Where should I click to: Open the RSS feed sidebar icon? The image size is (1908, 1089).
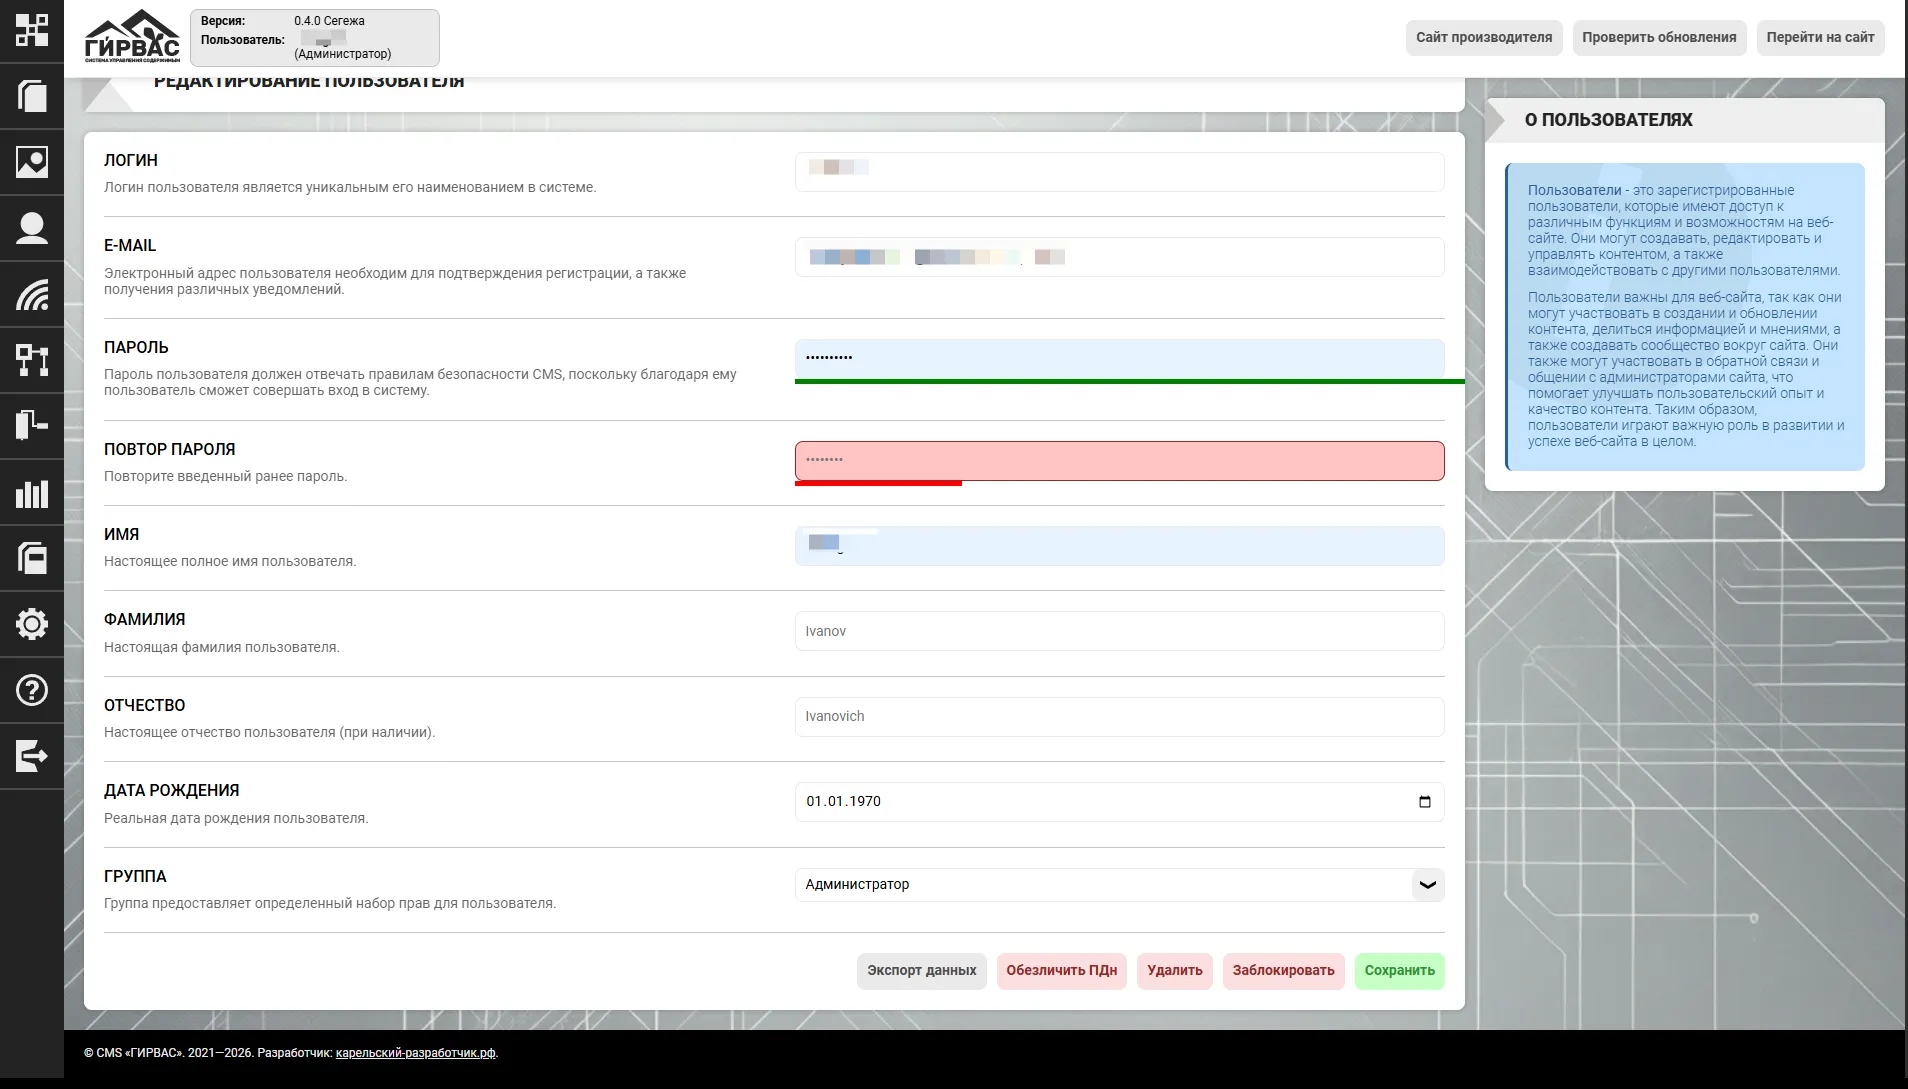click(32, 294)
